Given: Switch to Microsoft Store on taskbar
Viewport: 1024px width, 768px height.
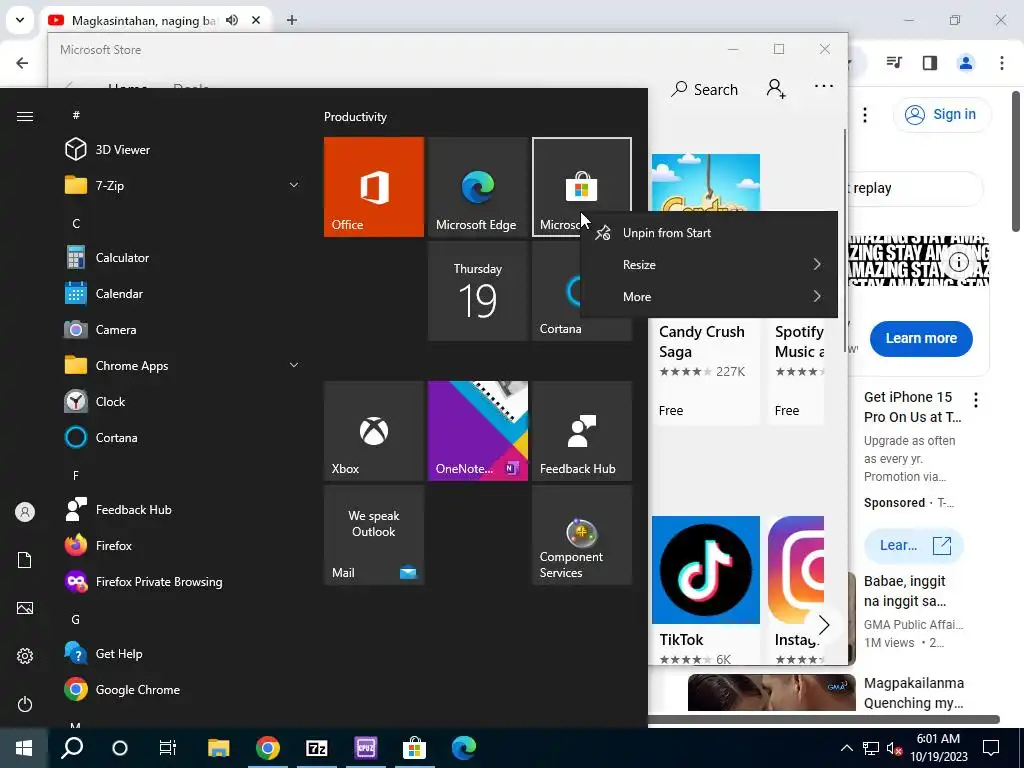Looking at the screenshot, I should coord(414,748).
